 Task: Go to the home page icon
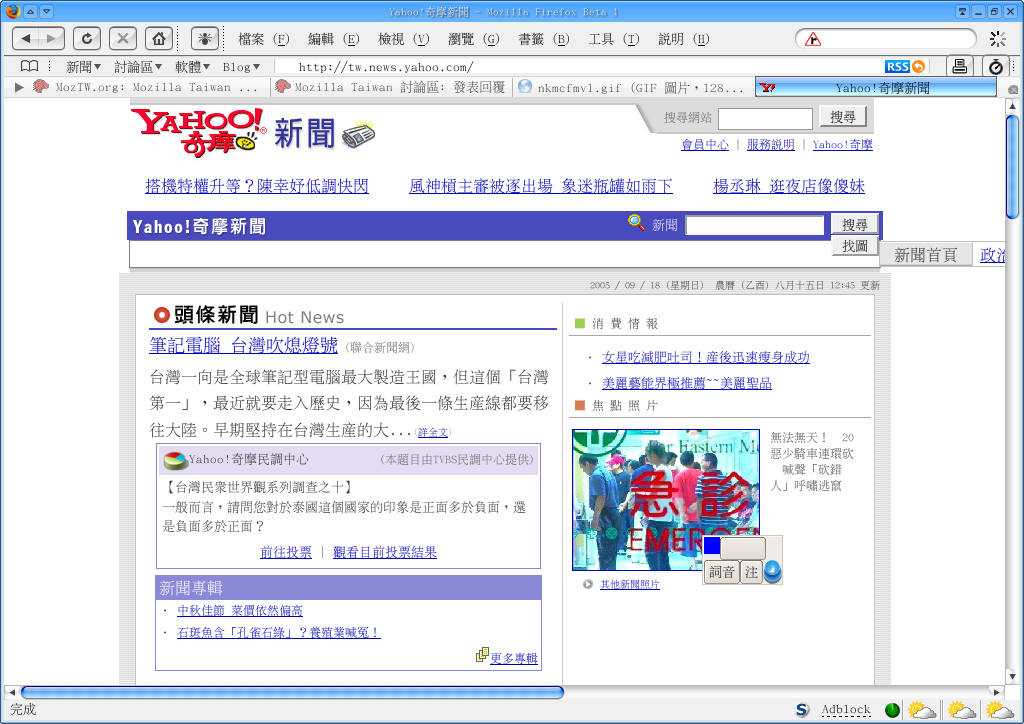157,39
